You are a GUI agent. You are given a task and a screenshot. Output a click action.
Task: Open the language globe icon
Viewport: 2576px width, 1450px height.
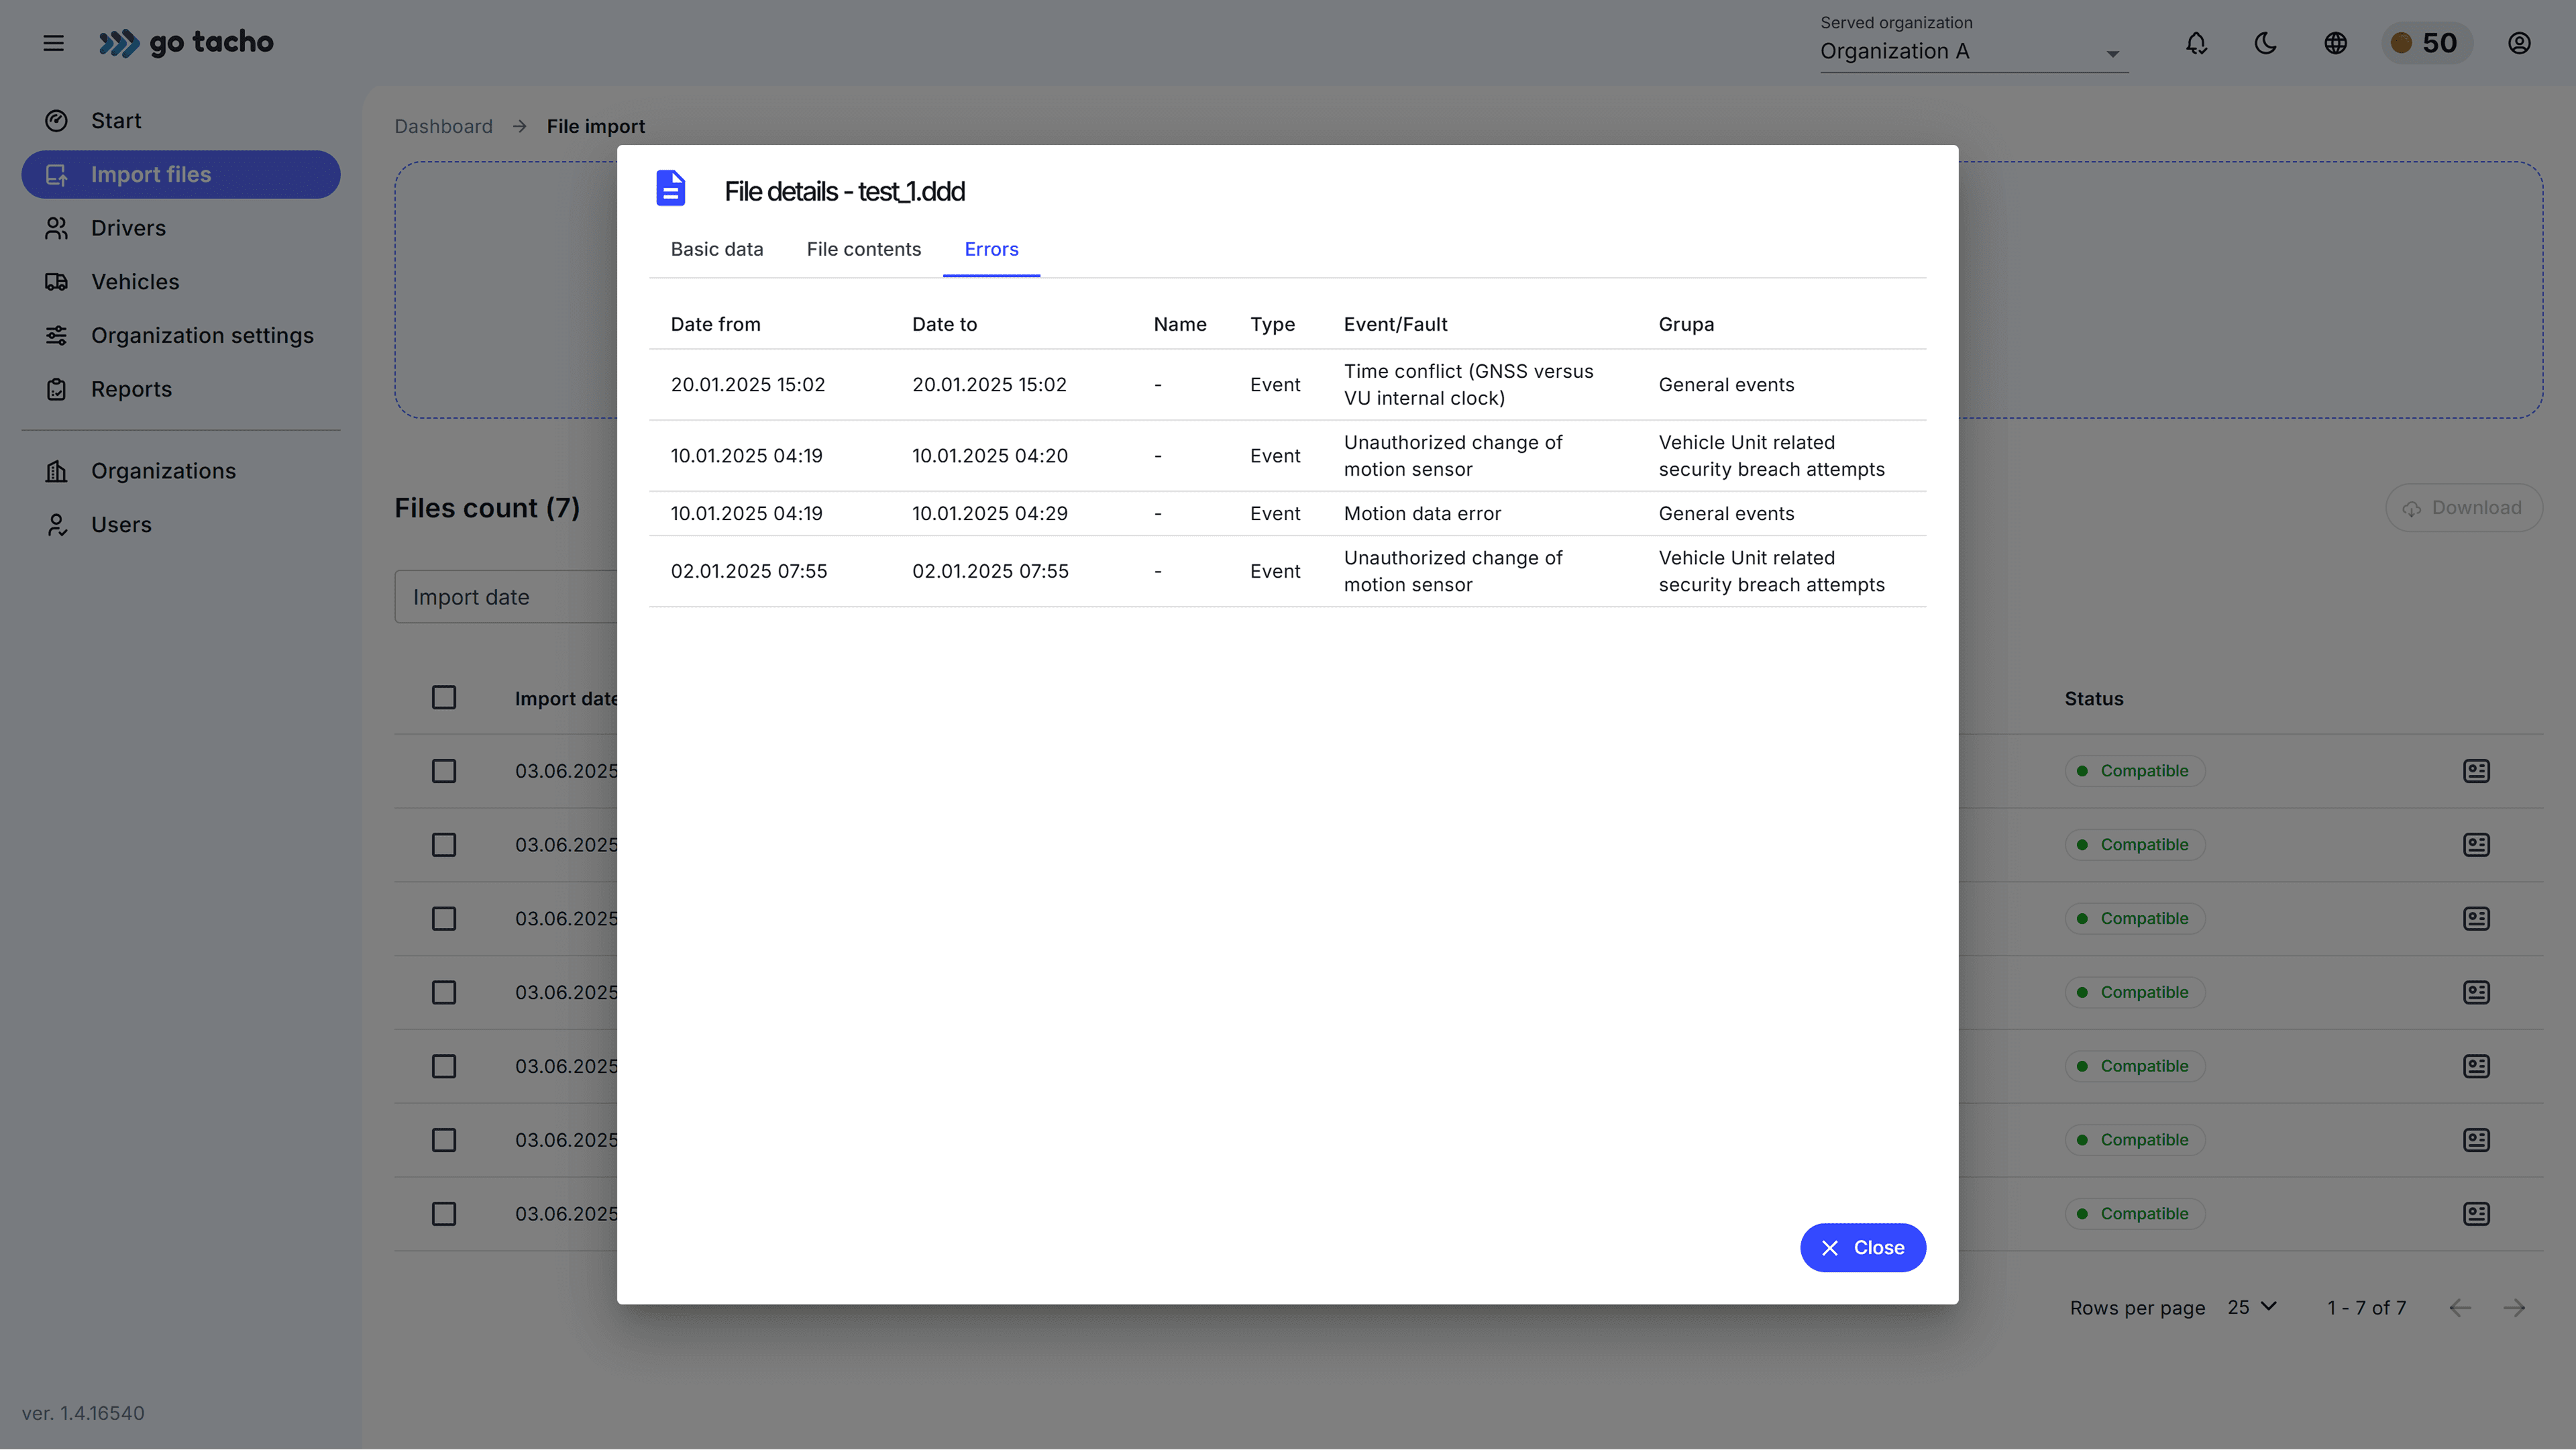coord(2335,43)
